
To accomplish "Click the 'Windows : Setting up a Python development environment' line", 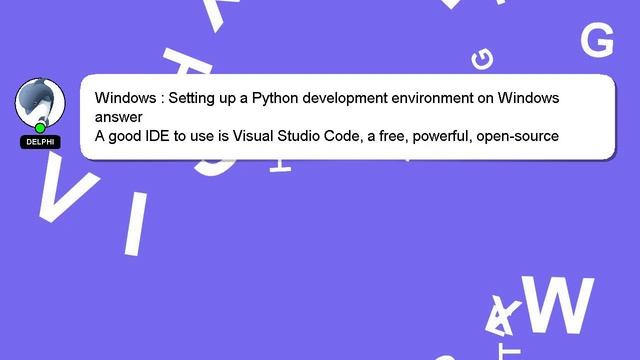I will [x=327, y=98].
